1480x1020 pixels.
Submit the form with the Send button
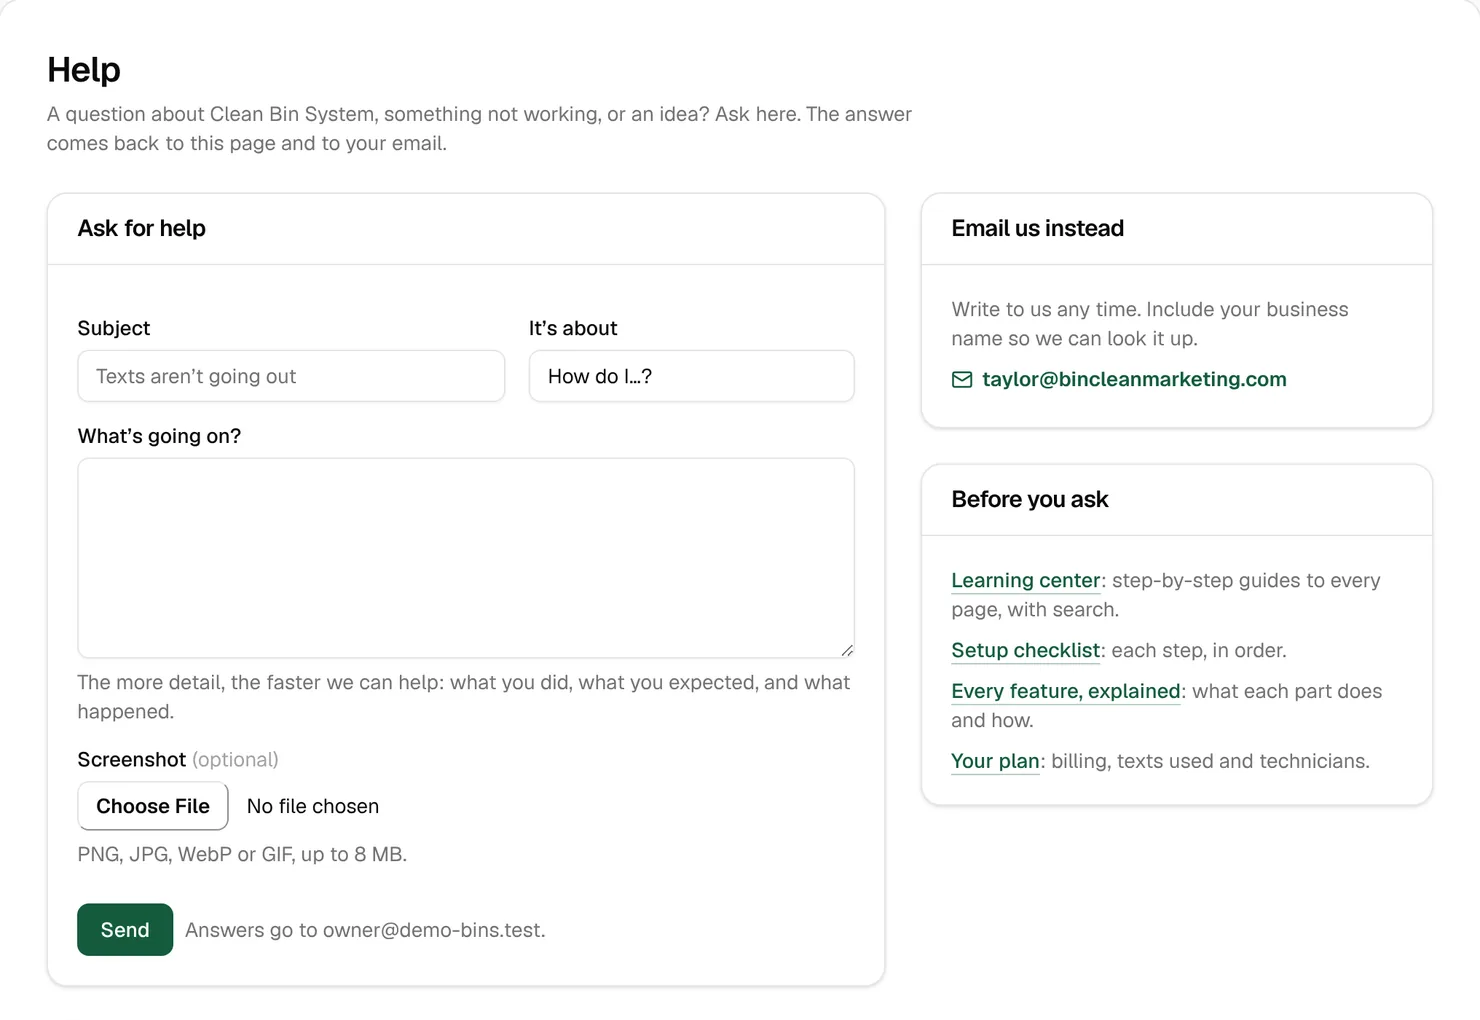coord(125,930)
